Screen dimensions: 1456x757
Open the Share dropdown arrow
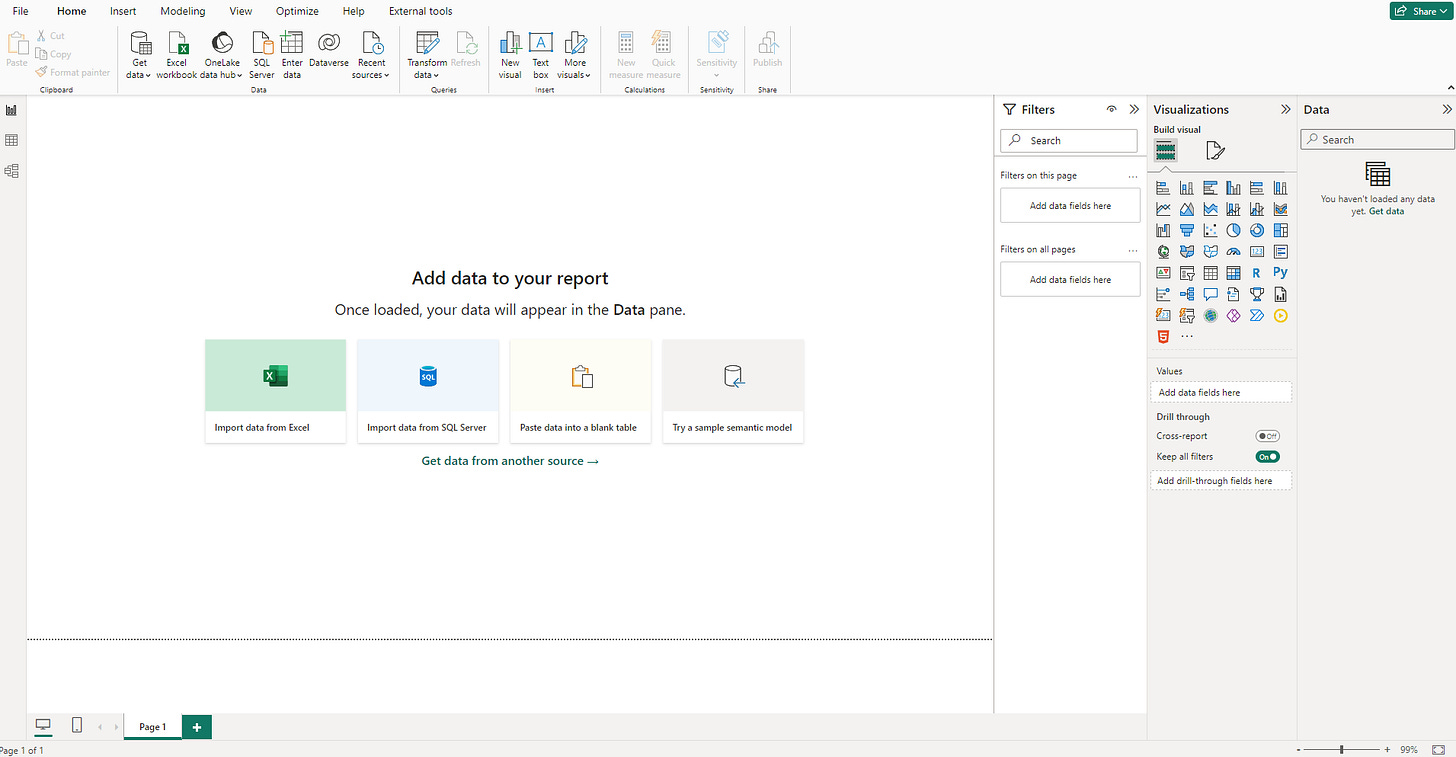(1442, 10)
